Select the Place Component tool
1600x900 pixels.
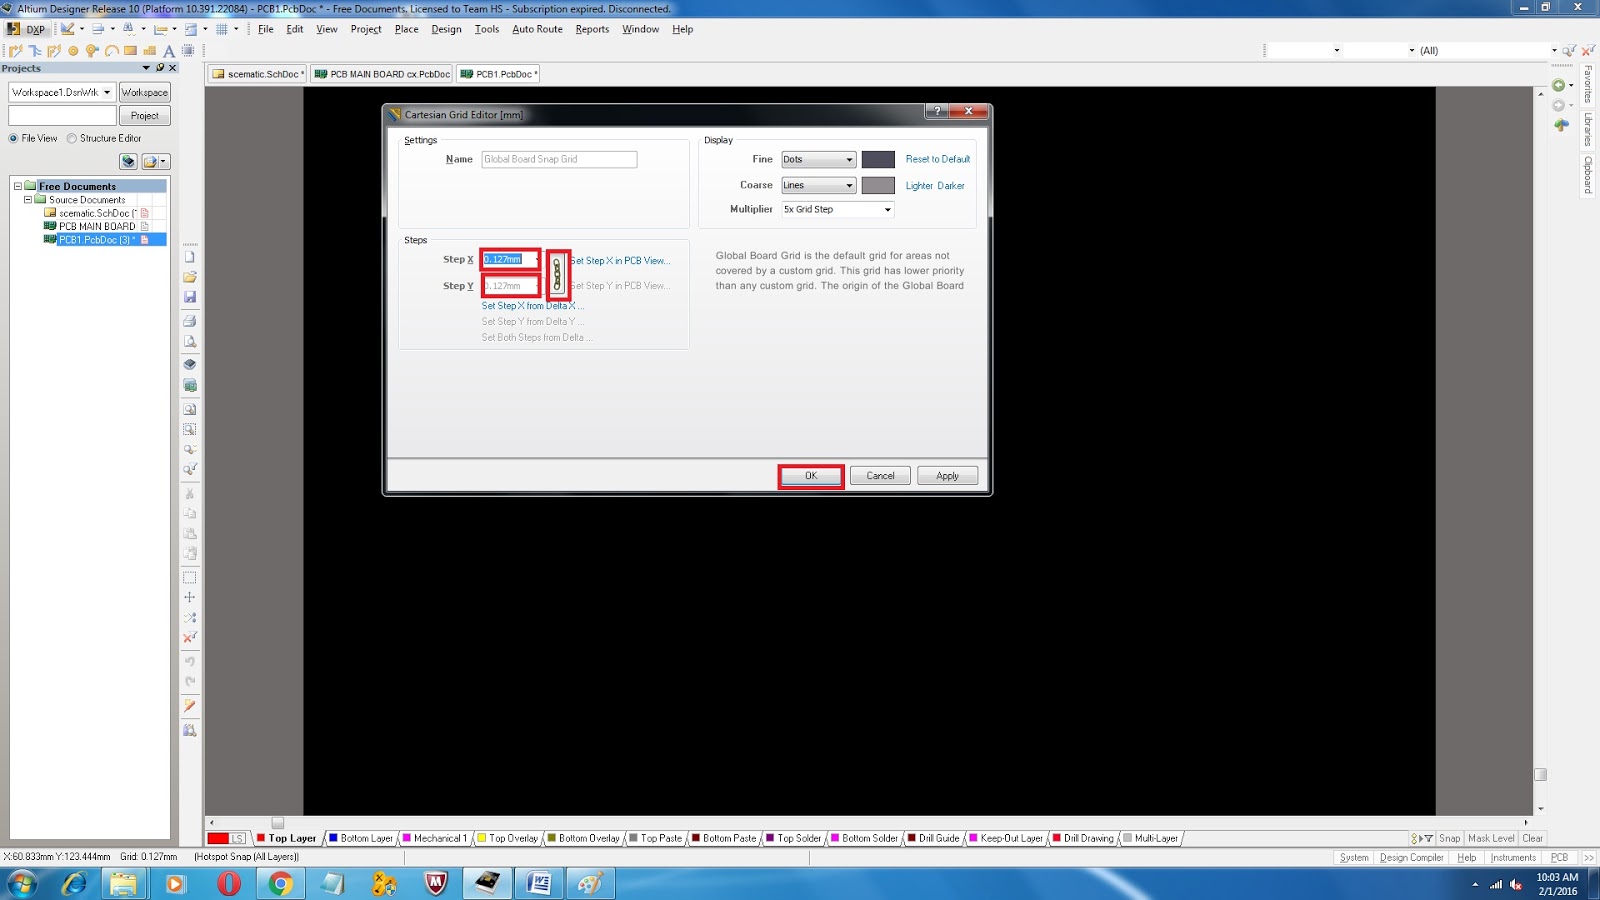[x=187, y=51]
